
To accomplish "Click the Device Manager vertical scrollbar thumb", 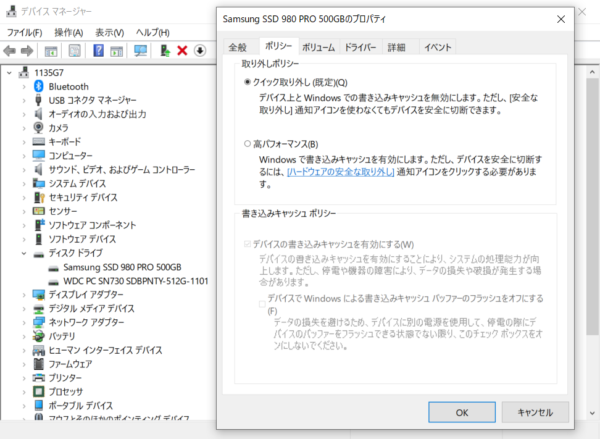I will tap(592, 207).
